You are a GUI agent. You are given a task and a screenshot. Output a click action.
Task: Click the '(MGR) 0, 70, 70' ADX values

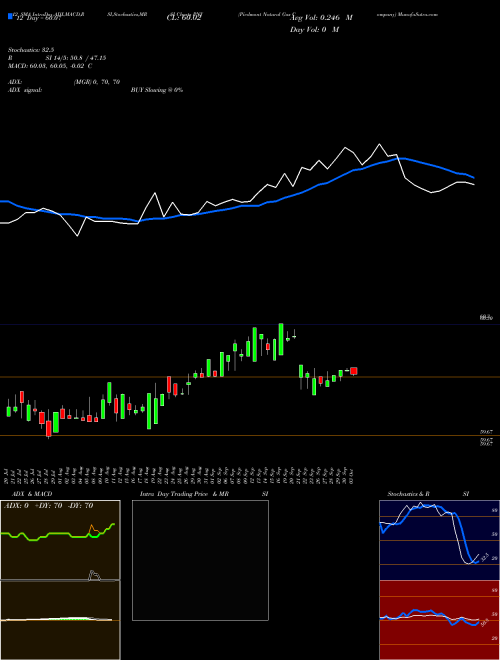pyautogui.click(x=97, y=82)
